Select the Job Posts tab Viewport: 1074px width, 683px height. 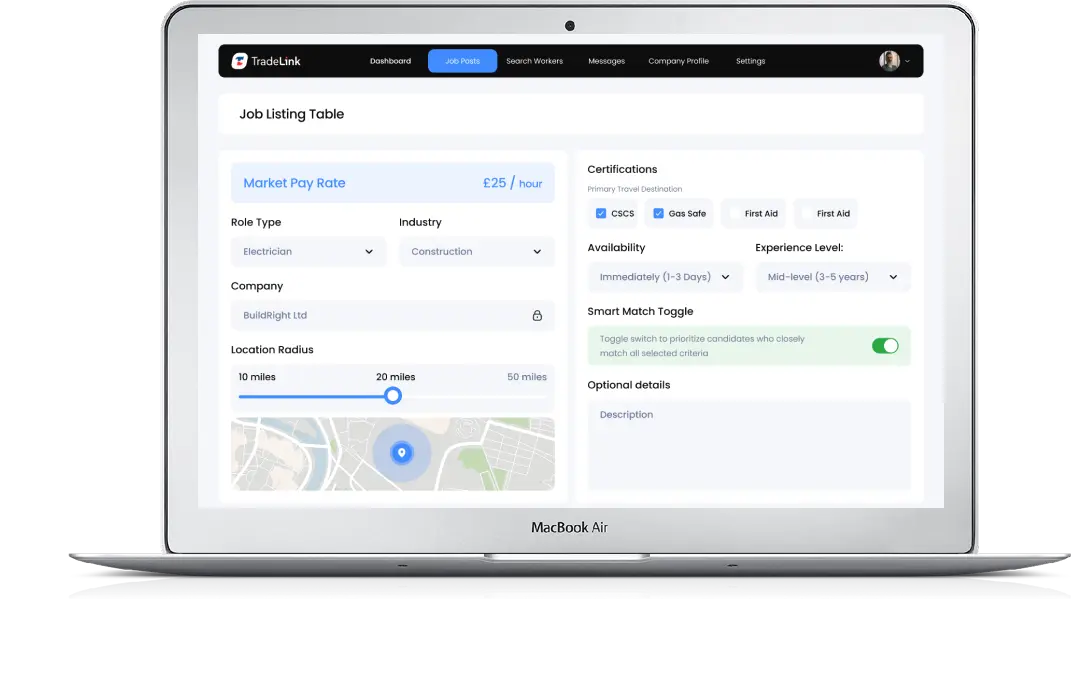point(462,61)
